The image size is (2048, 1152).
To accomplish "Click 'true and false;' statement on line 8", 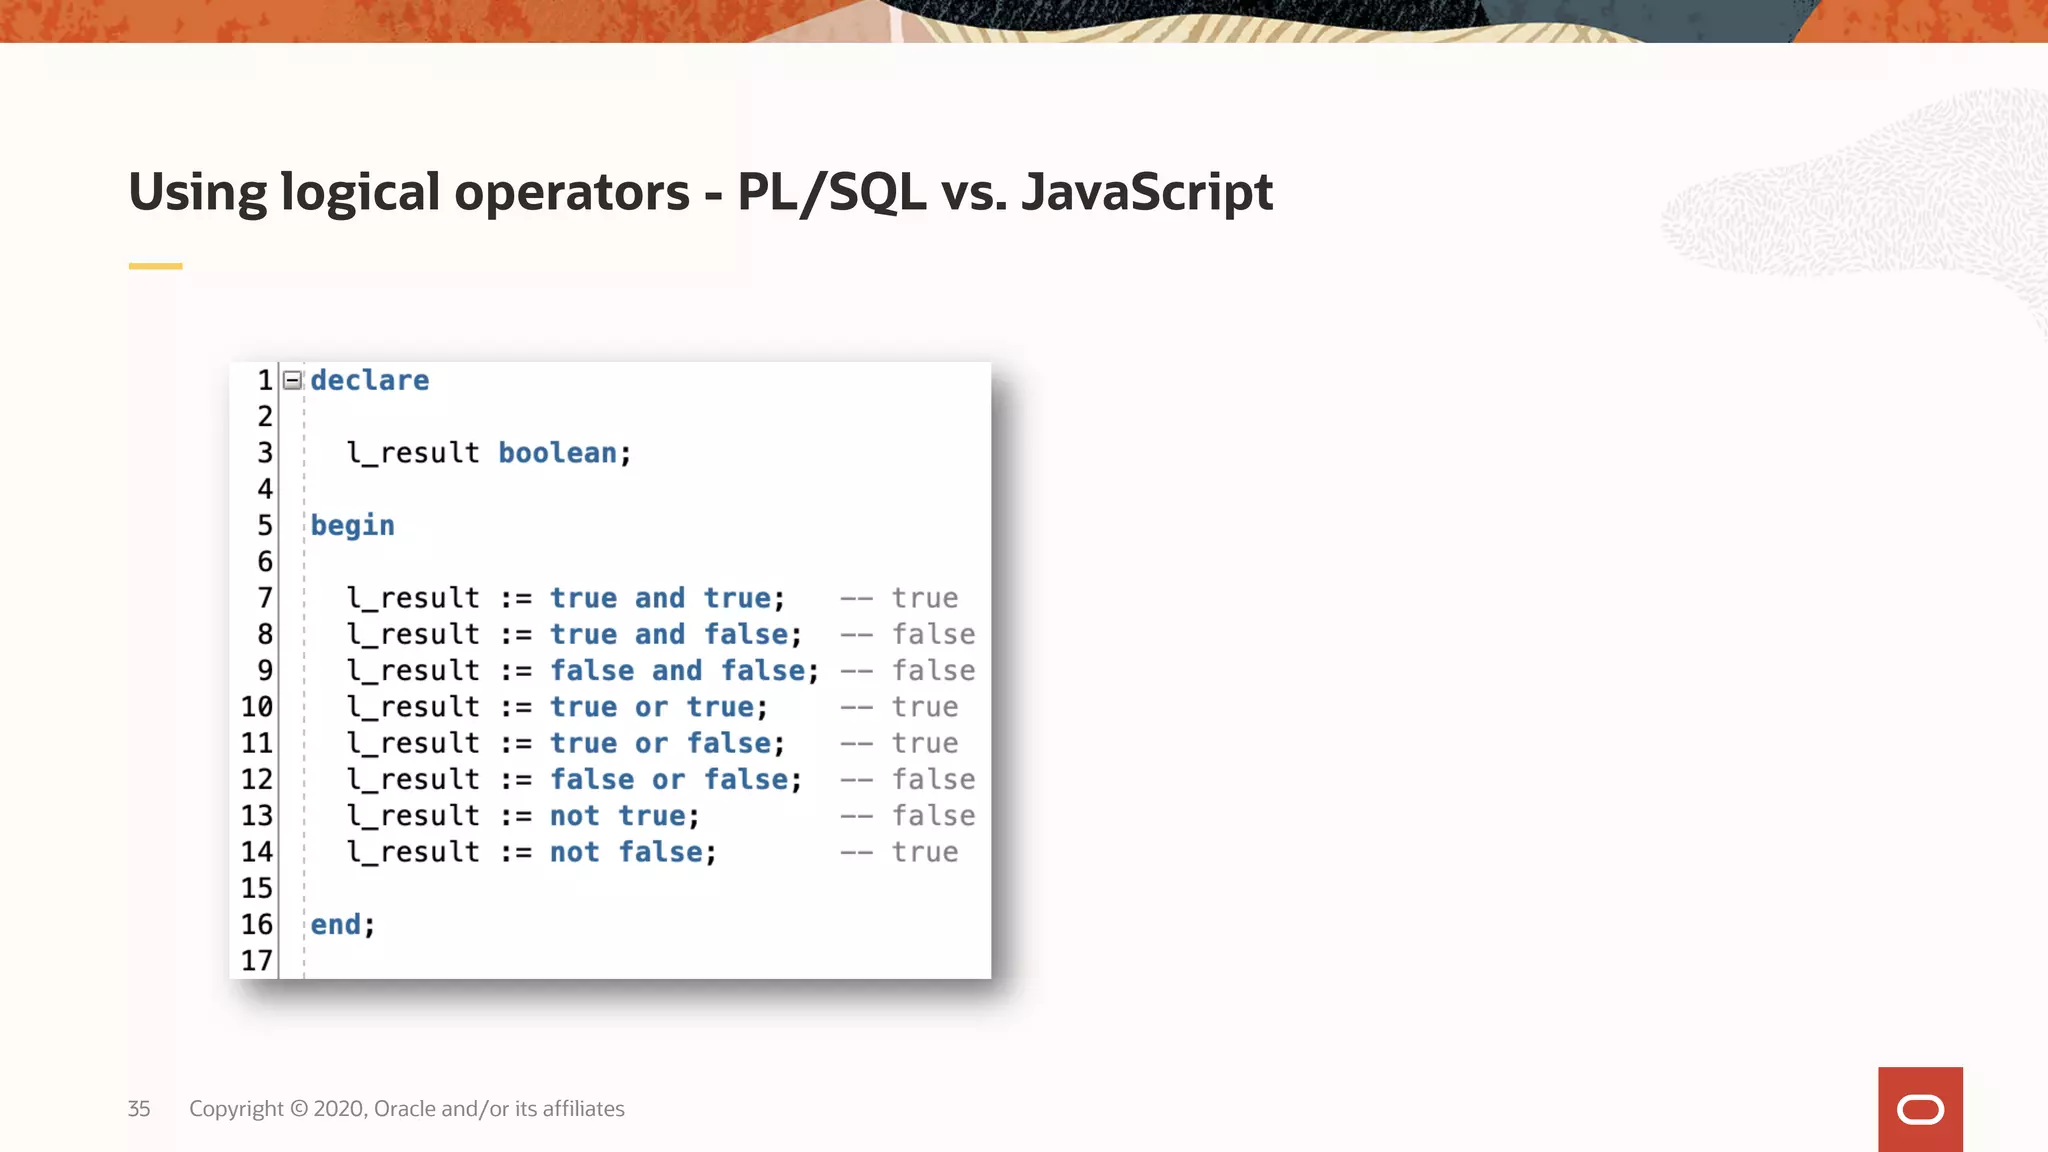I will click(x=676, y=634).
